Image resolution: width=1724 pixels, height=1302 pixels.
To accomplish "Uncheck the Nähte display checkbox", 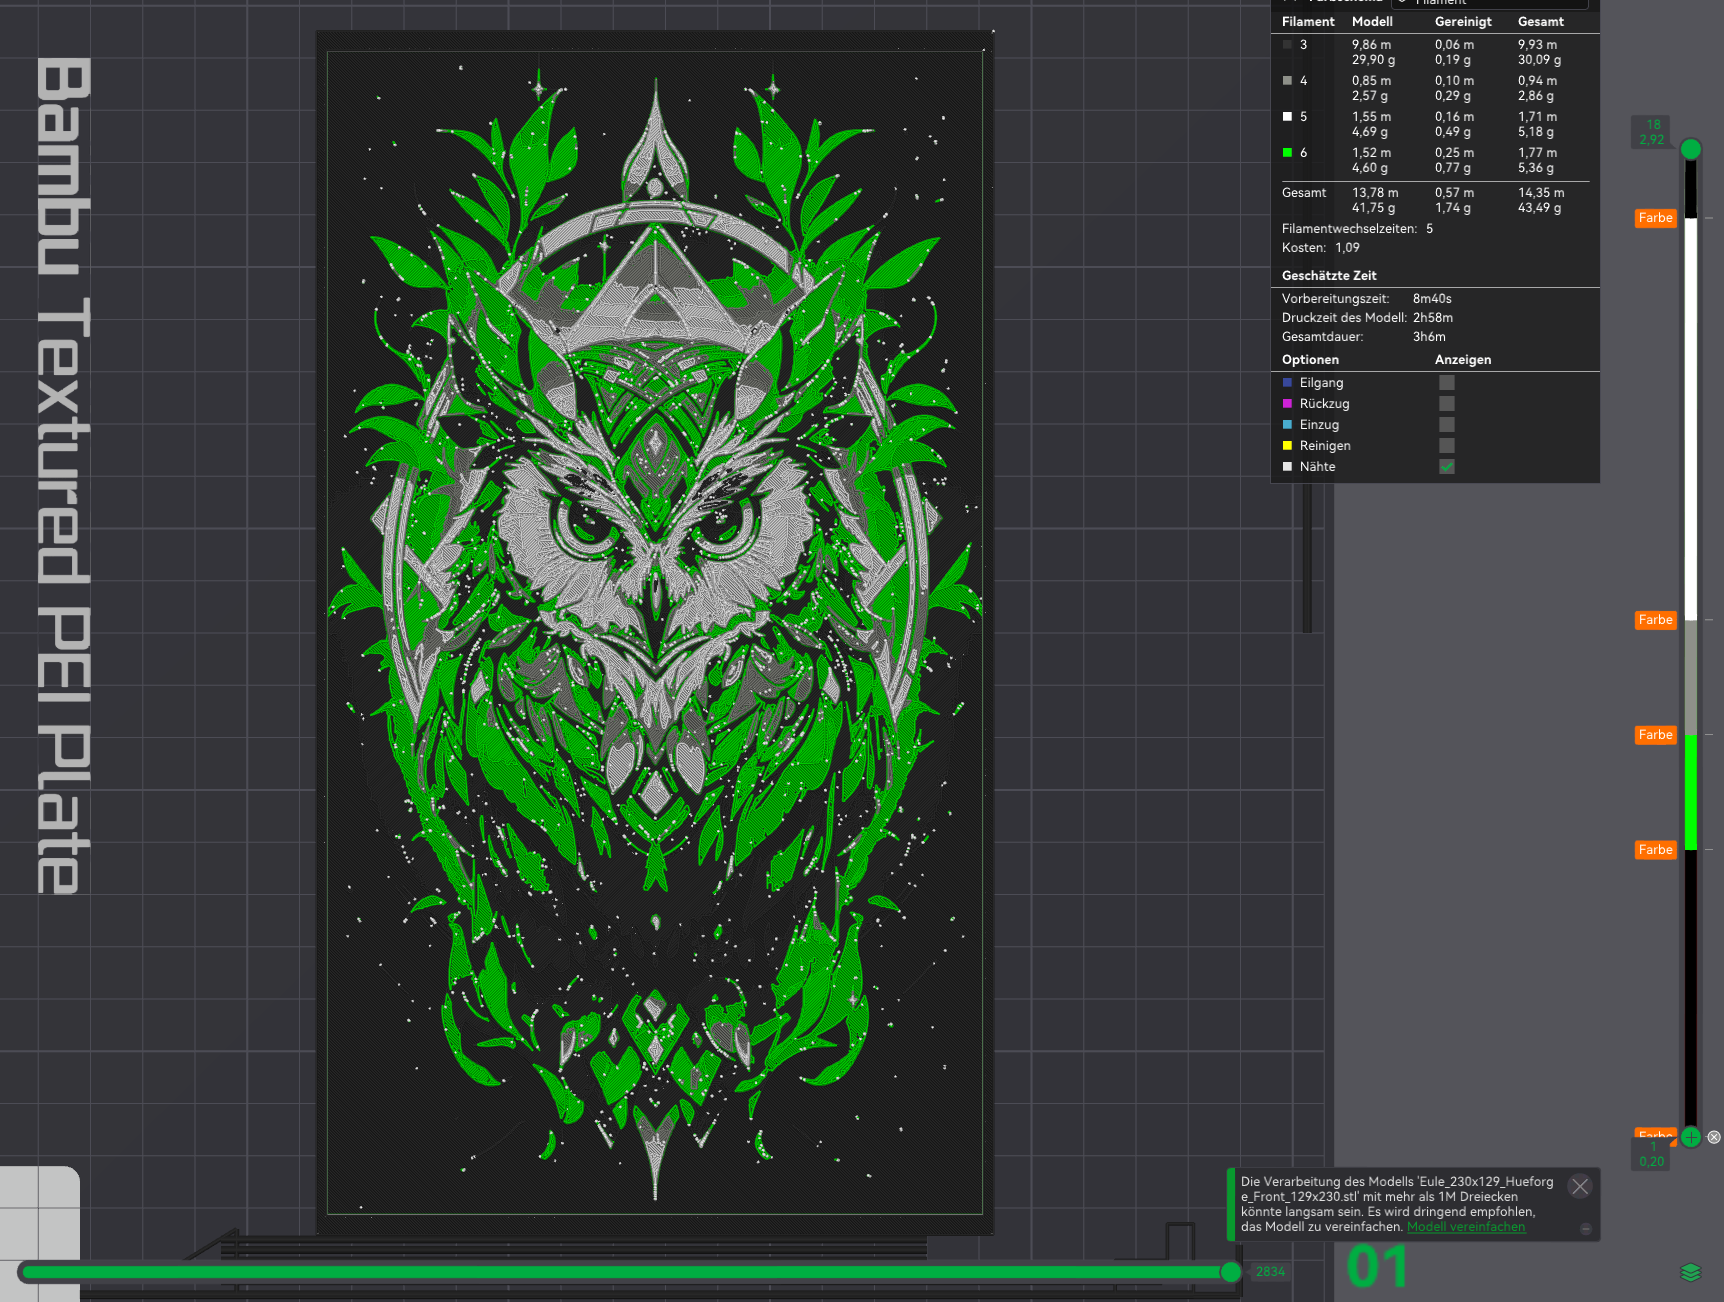I will [x=1447, y=467].
